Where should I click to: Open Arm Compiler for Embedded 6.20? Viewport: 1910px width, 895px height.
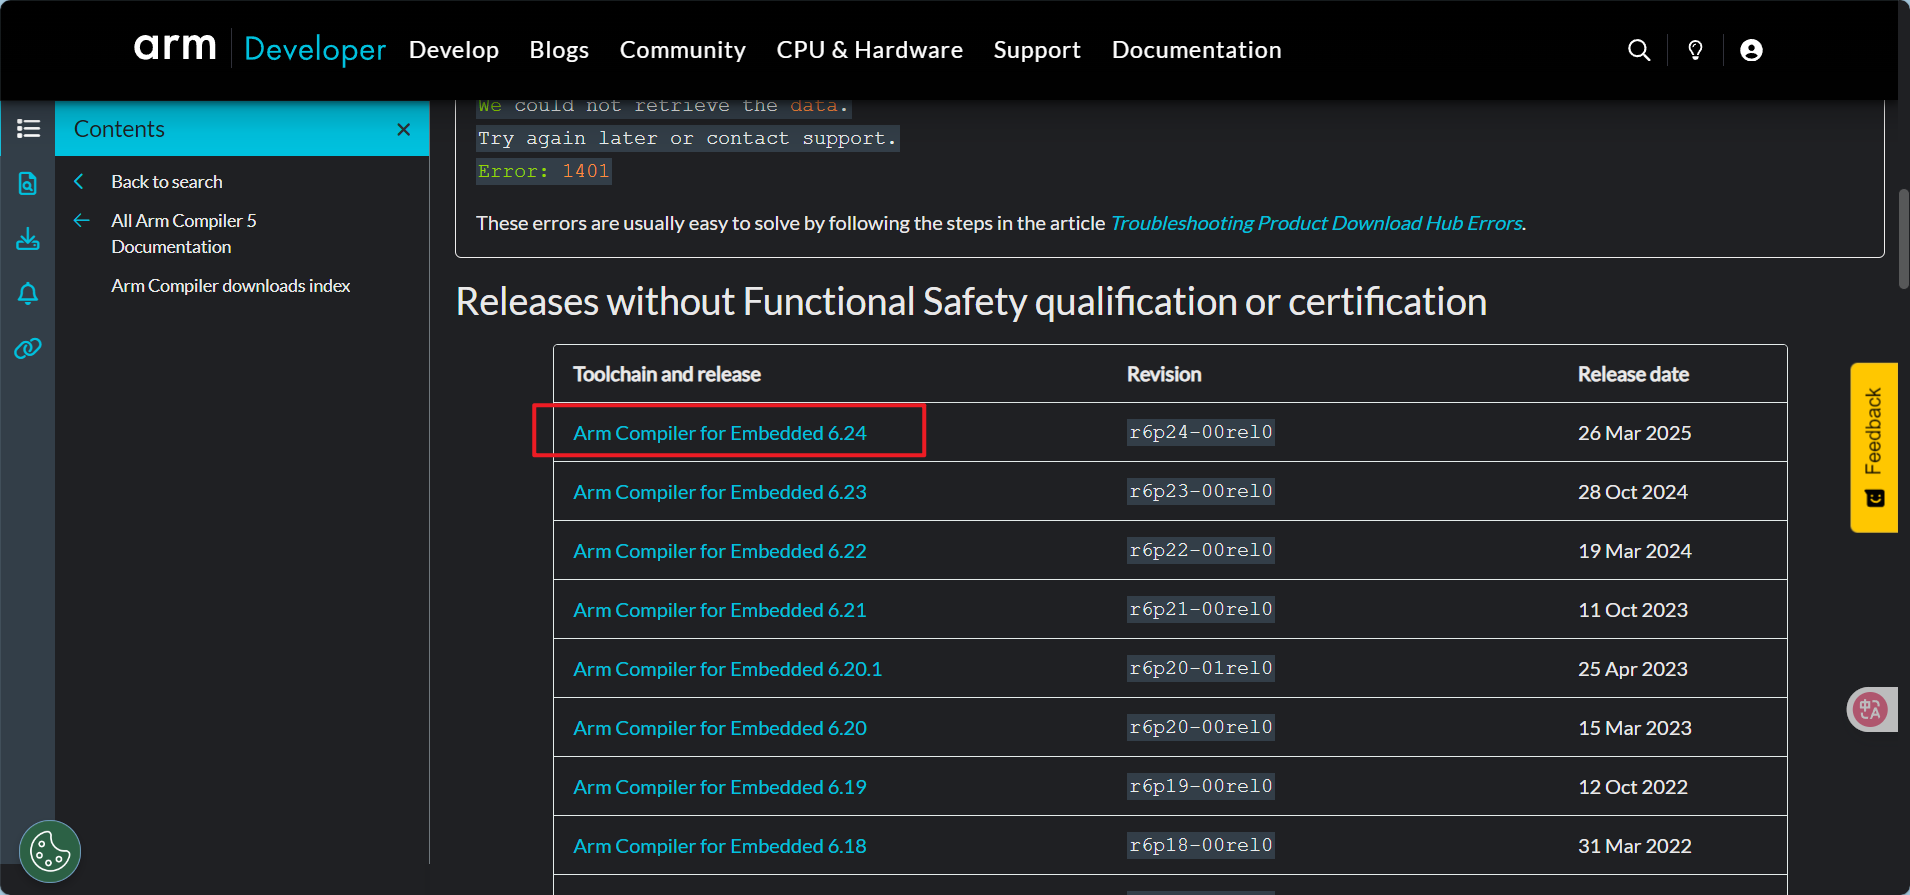point(720,728)
